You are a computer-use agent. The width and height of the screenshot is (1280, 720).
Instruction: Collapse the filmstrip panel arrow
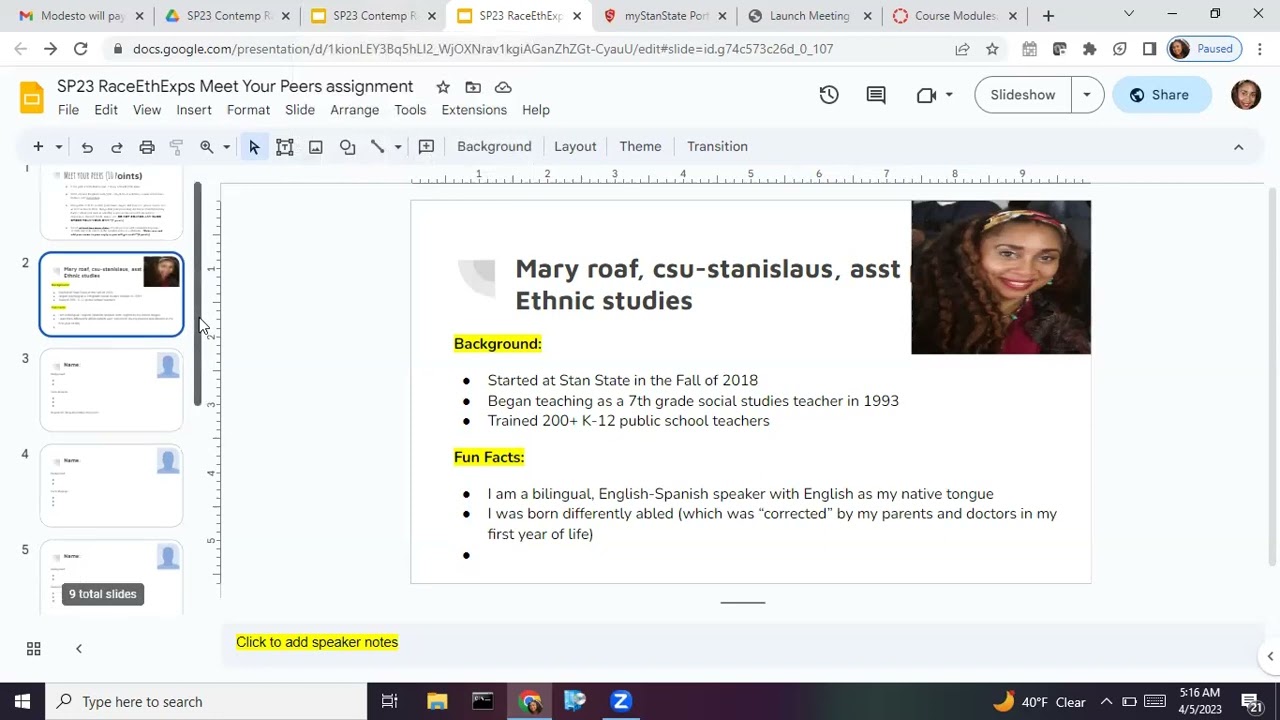click(79, 649)
